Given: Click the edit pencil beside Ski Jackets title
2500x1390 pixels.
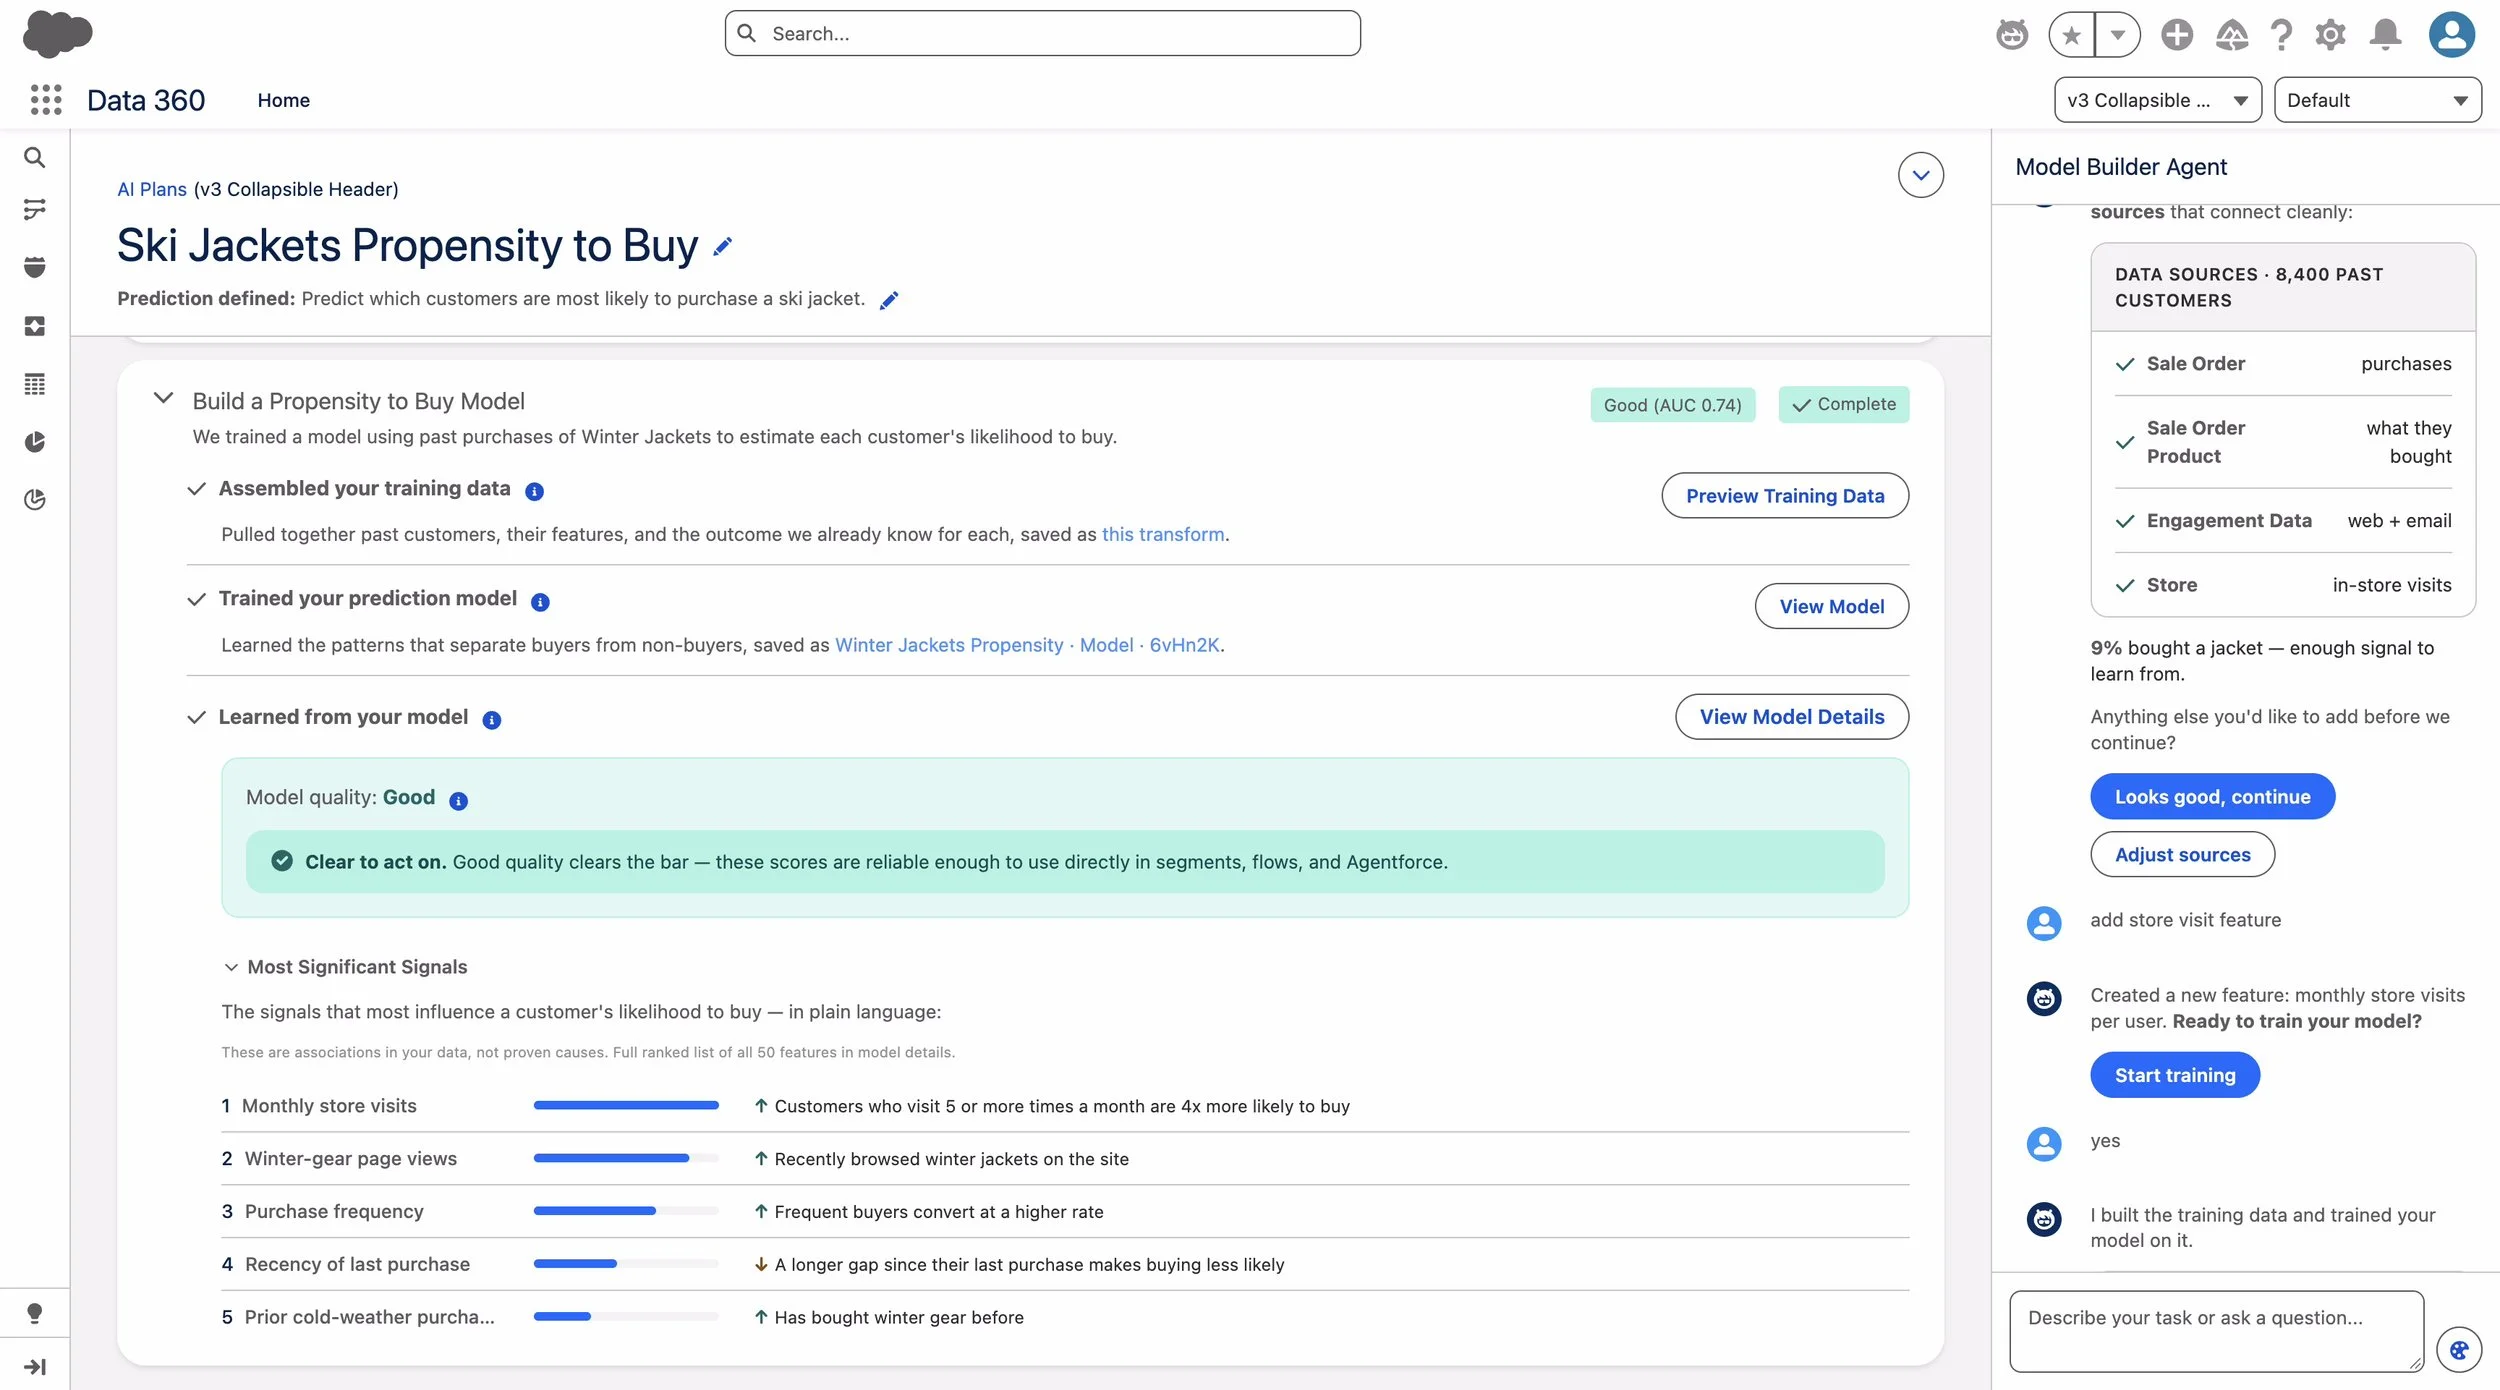Looking at the screenshot, I should point(723,246).
